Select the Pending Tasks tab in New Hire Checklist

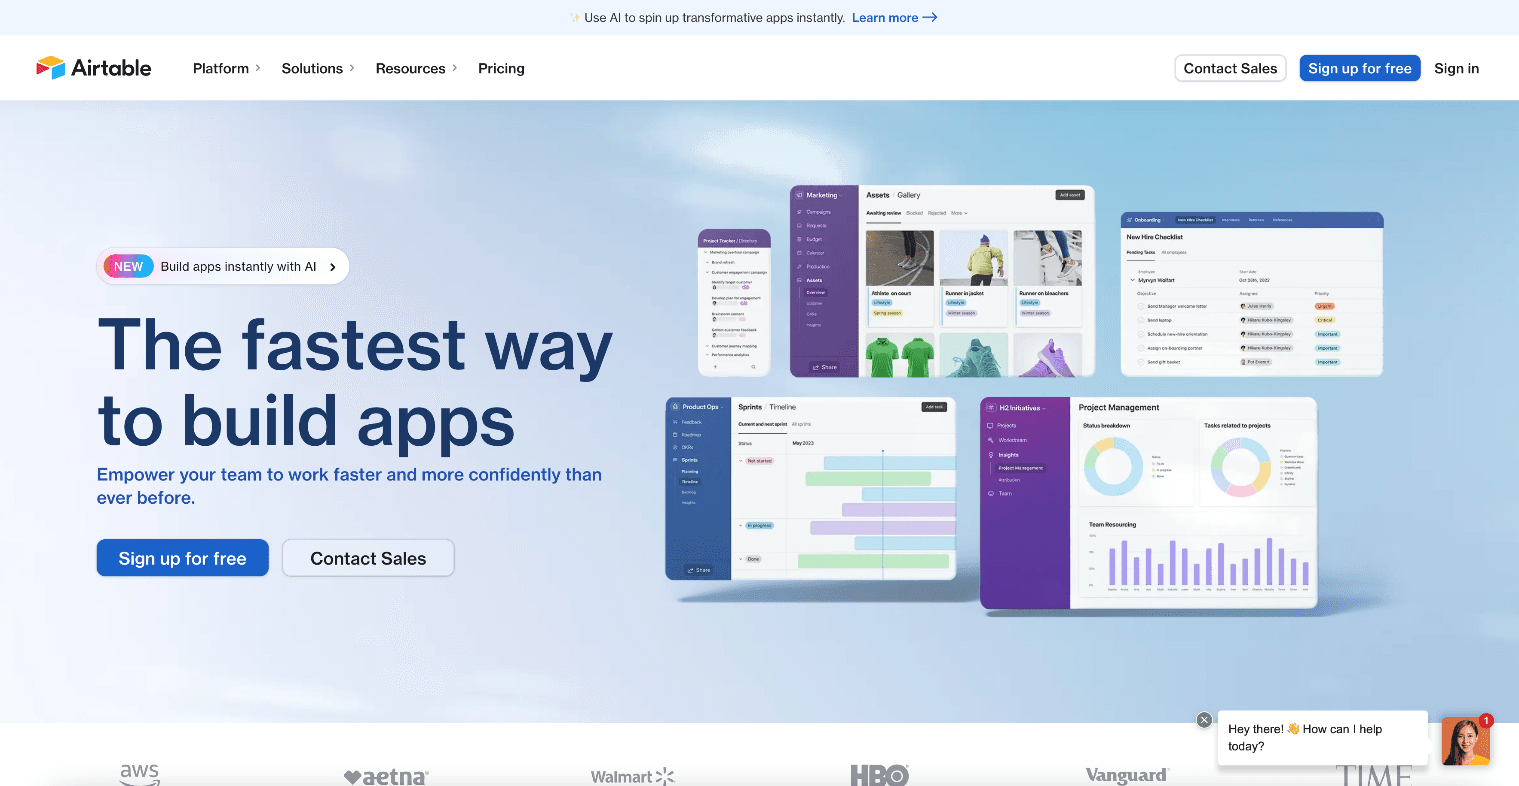coord(1141,253)
